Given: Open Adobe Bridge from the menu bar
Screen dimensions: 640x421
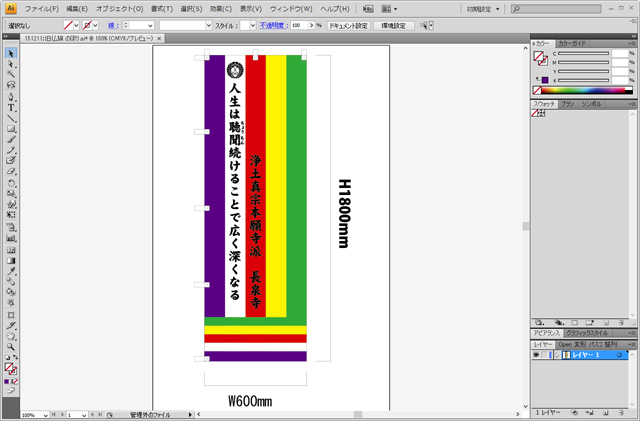Looking at the screenshot, I should [x=368, y=9].
